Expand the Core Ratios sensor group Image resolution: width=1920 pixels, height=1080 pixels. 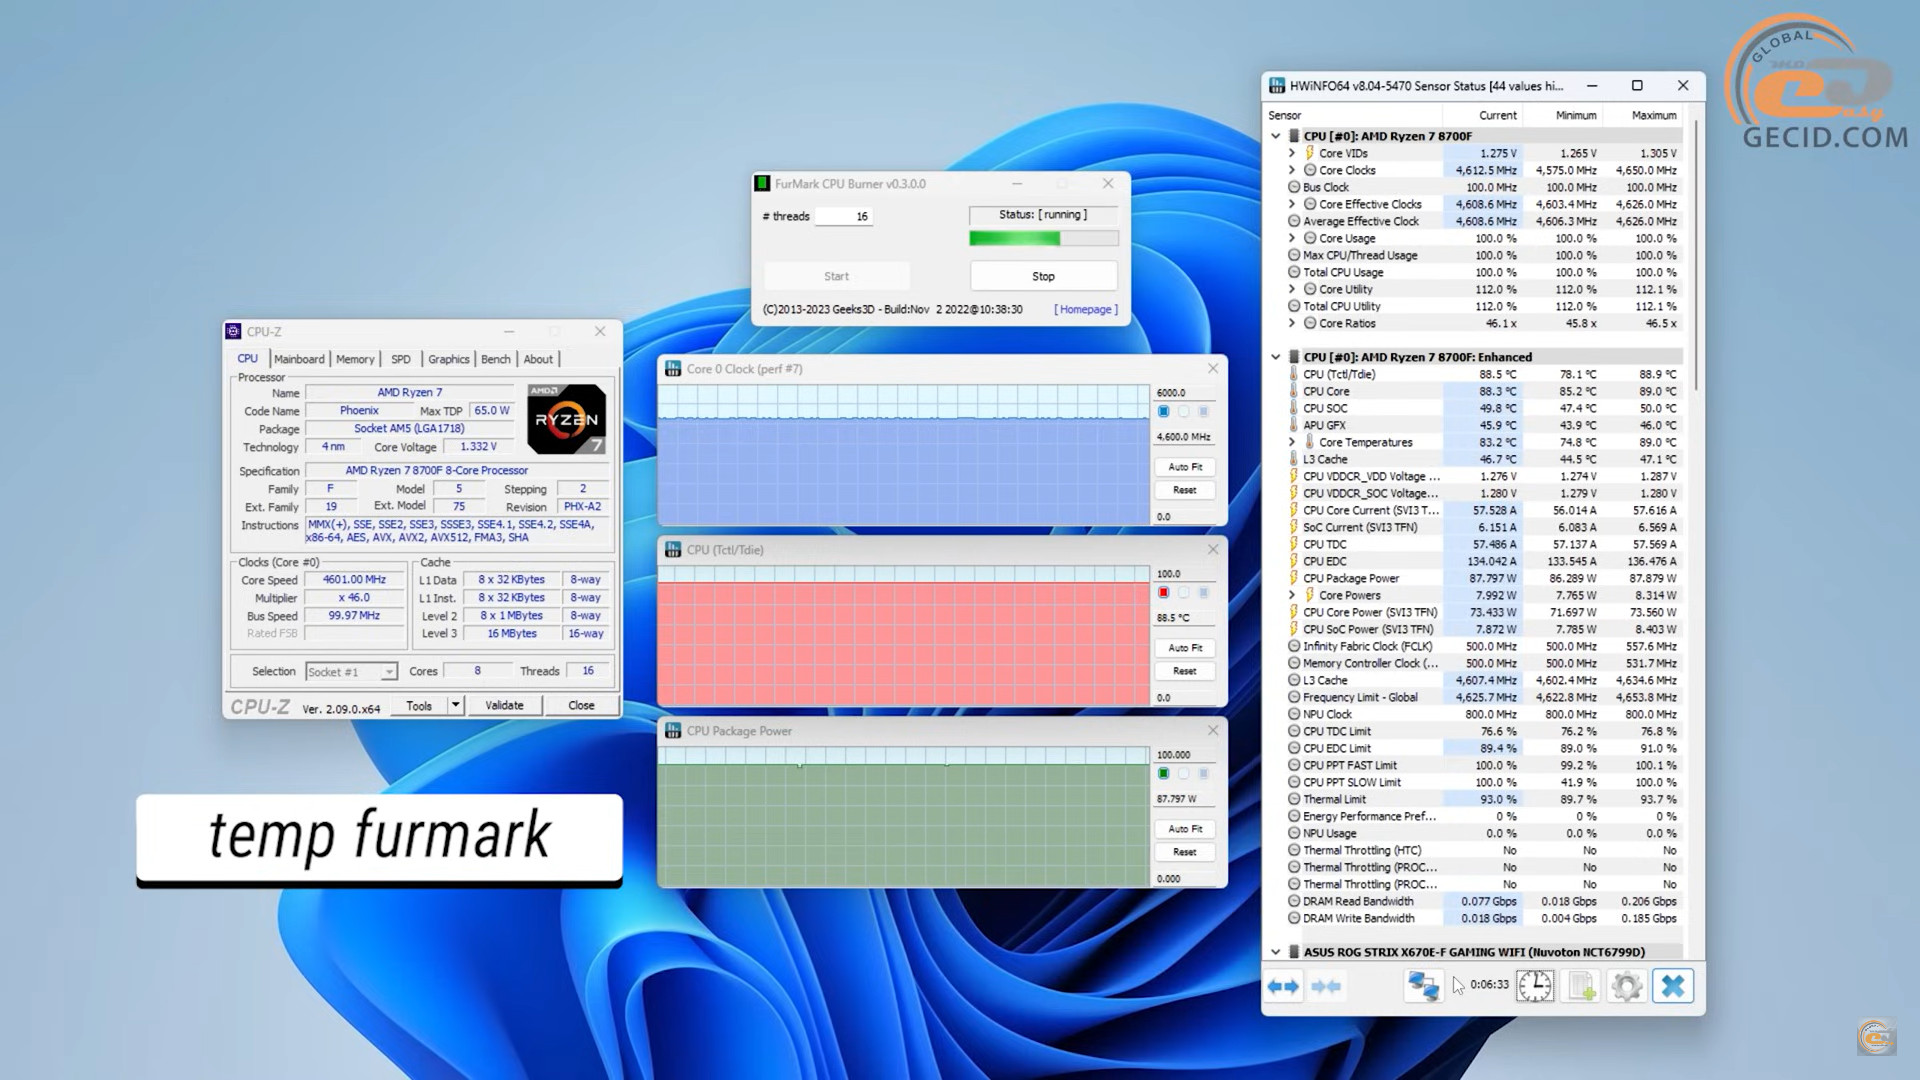[x=1291, y=323]
